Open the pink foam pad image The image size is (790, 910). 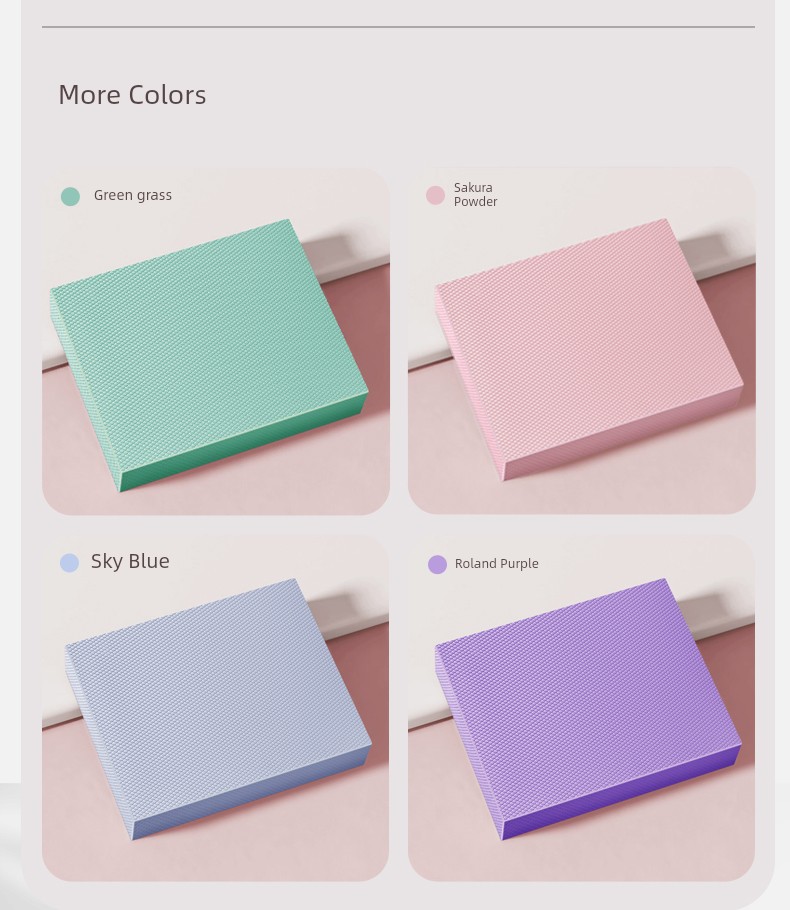pos(589,350)
